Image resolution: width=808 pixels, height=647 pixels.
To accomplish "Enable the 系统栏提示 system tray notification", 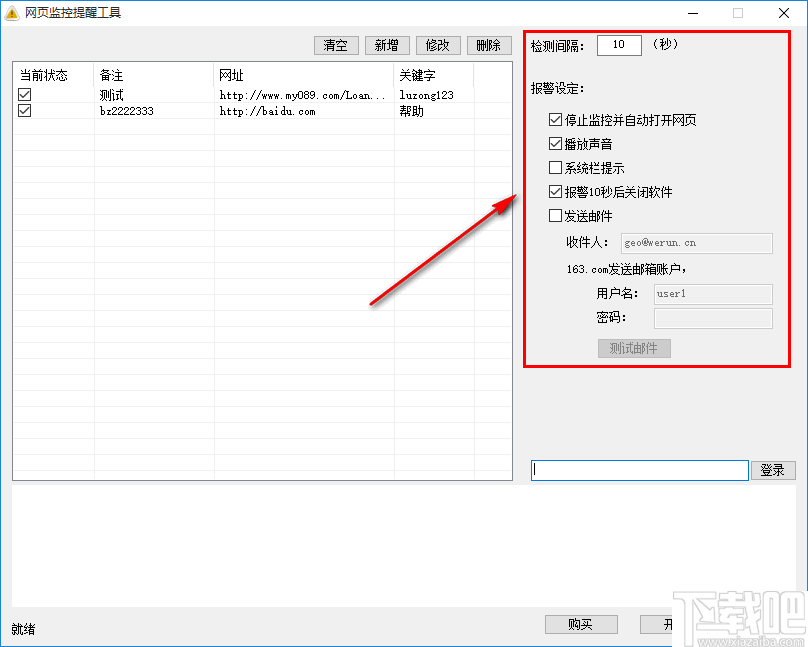I will click(556, 167).
